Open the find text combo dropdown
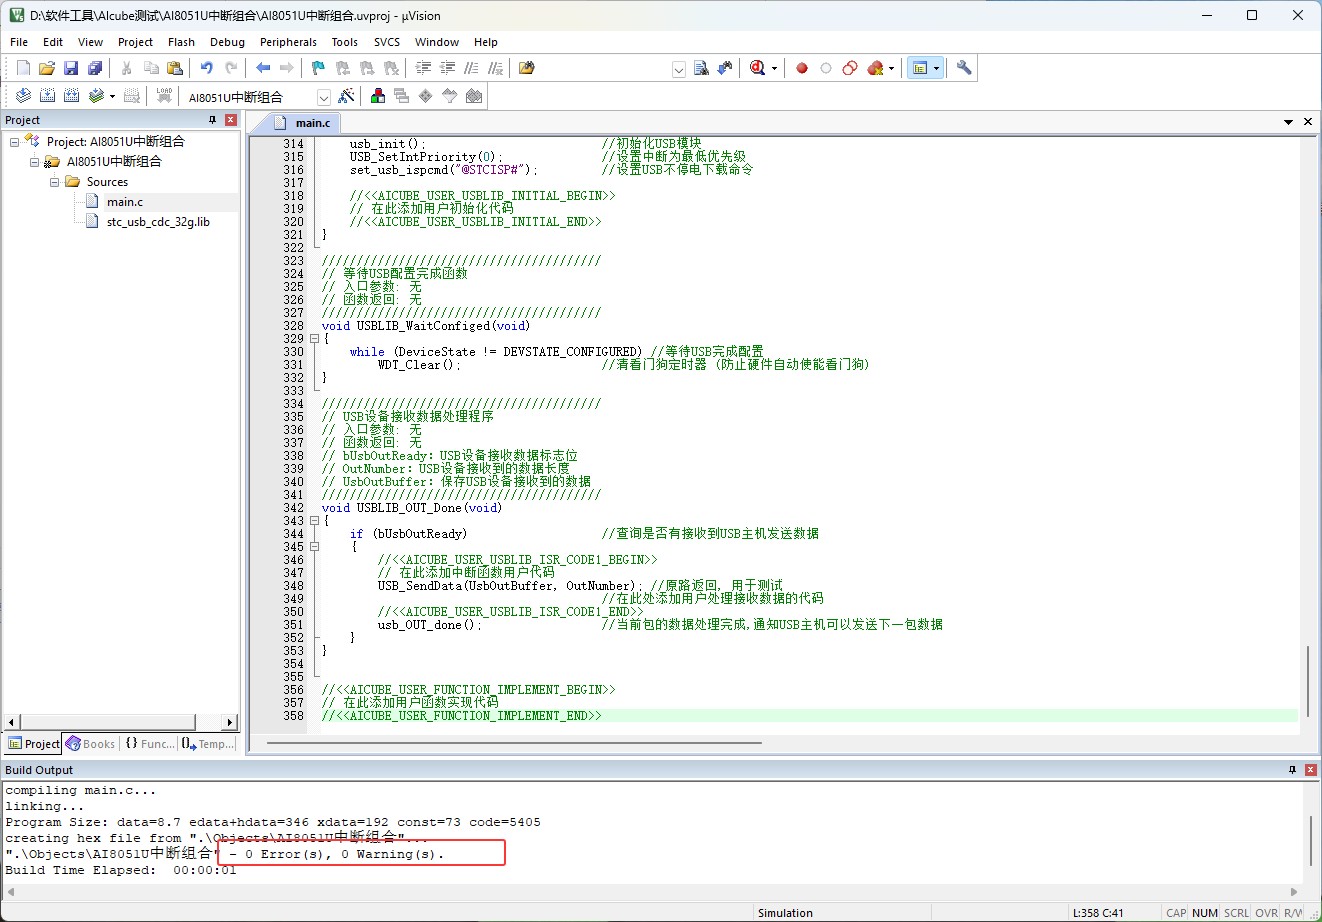This screenshot has width=1322, height=922. (679, 69)
